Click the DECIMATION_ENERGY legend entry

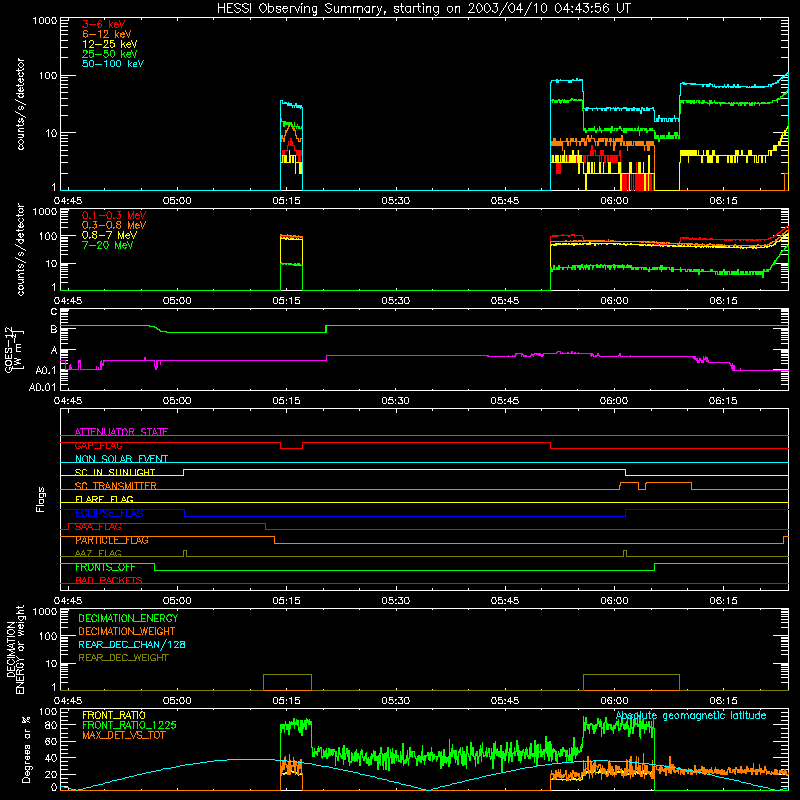point(128,618)
